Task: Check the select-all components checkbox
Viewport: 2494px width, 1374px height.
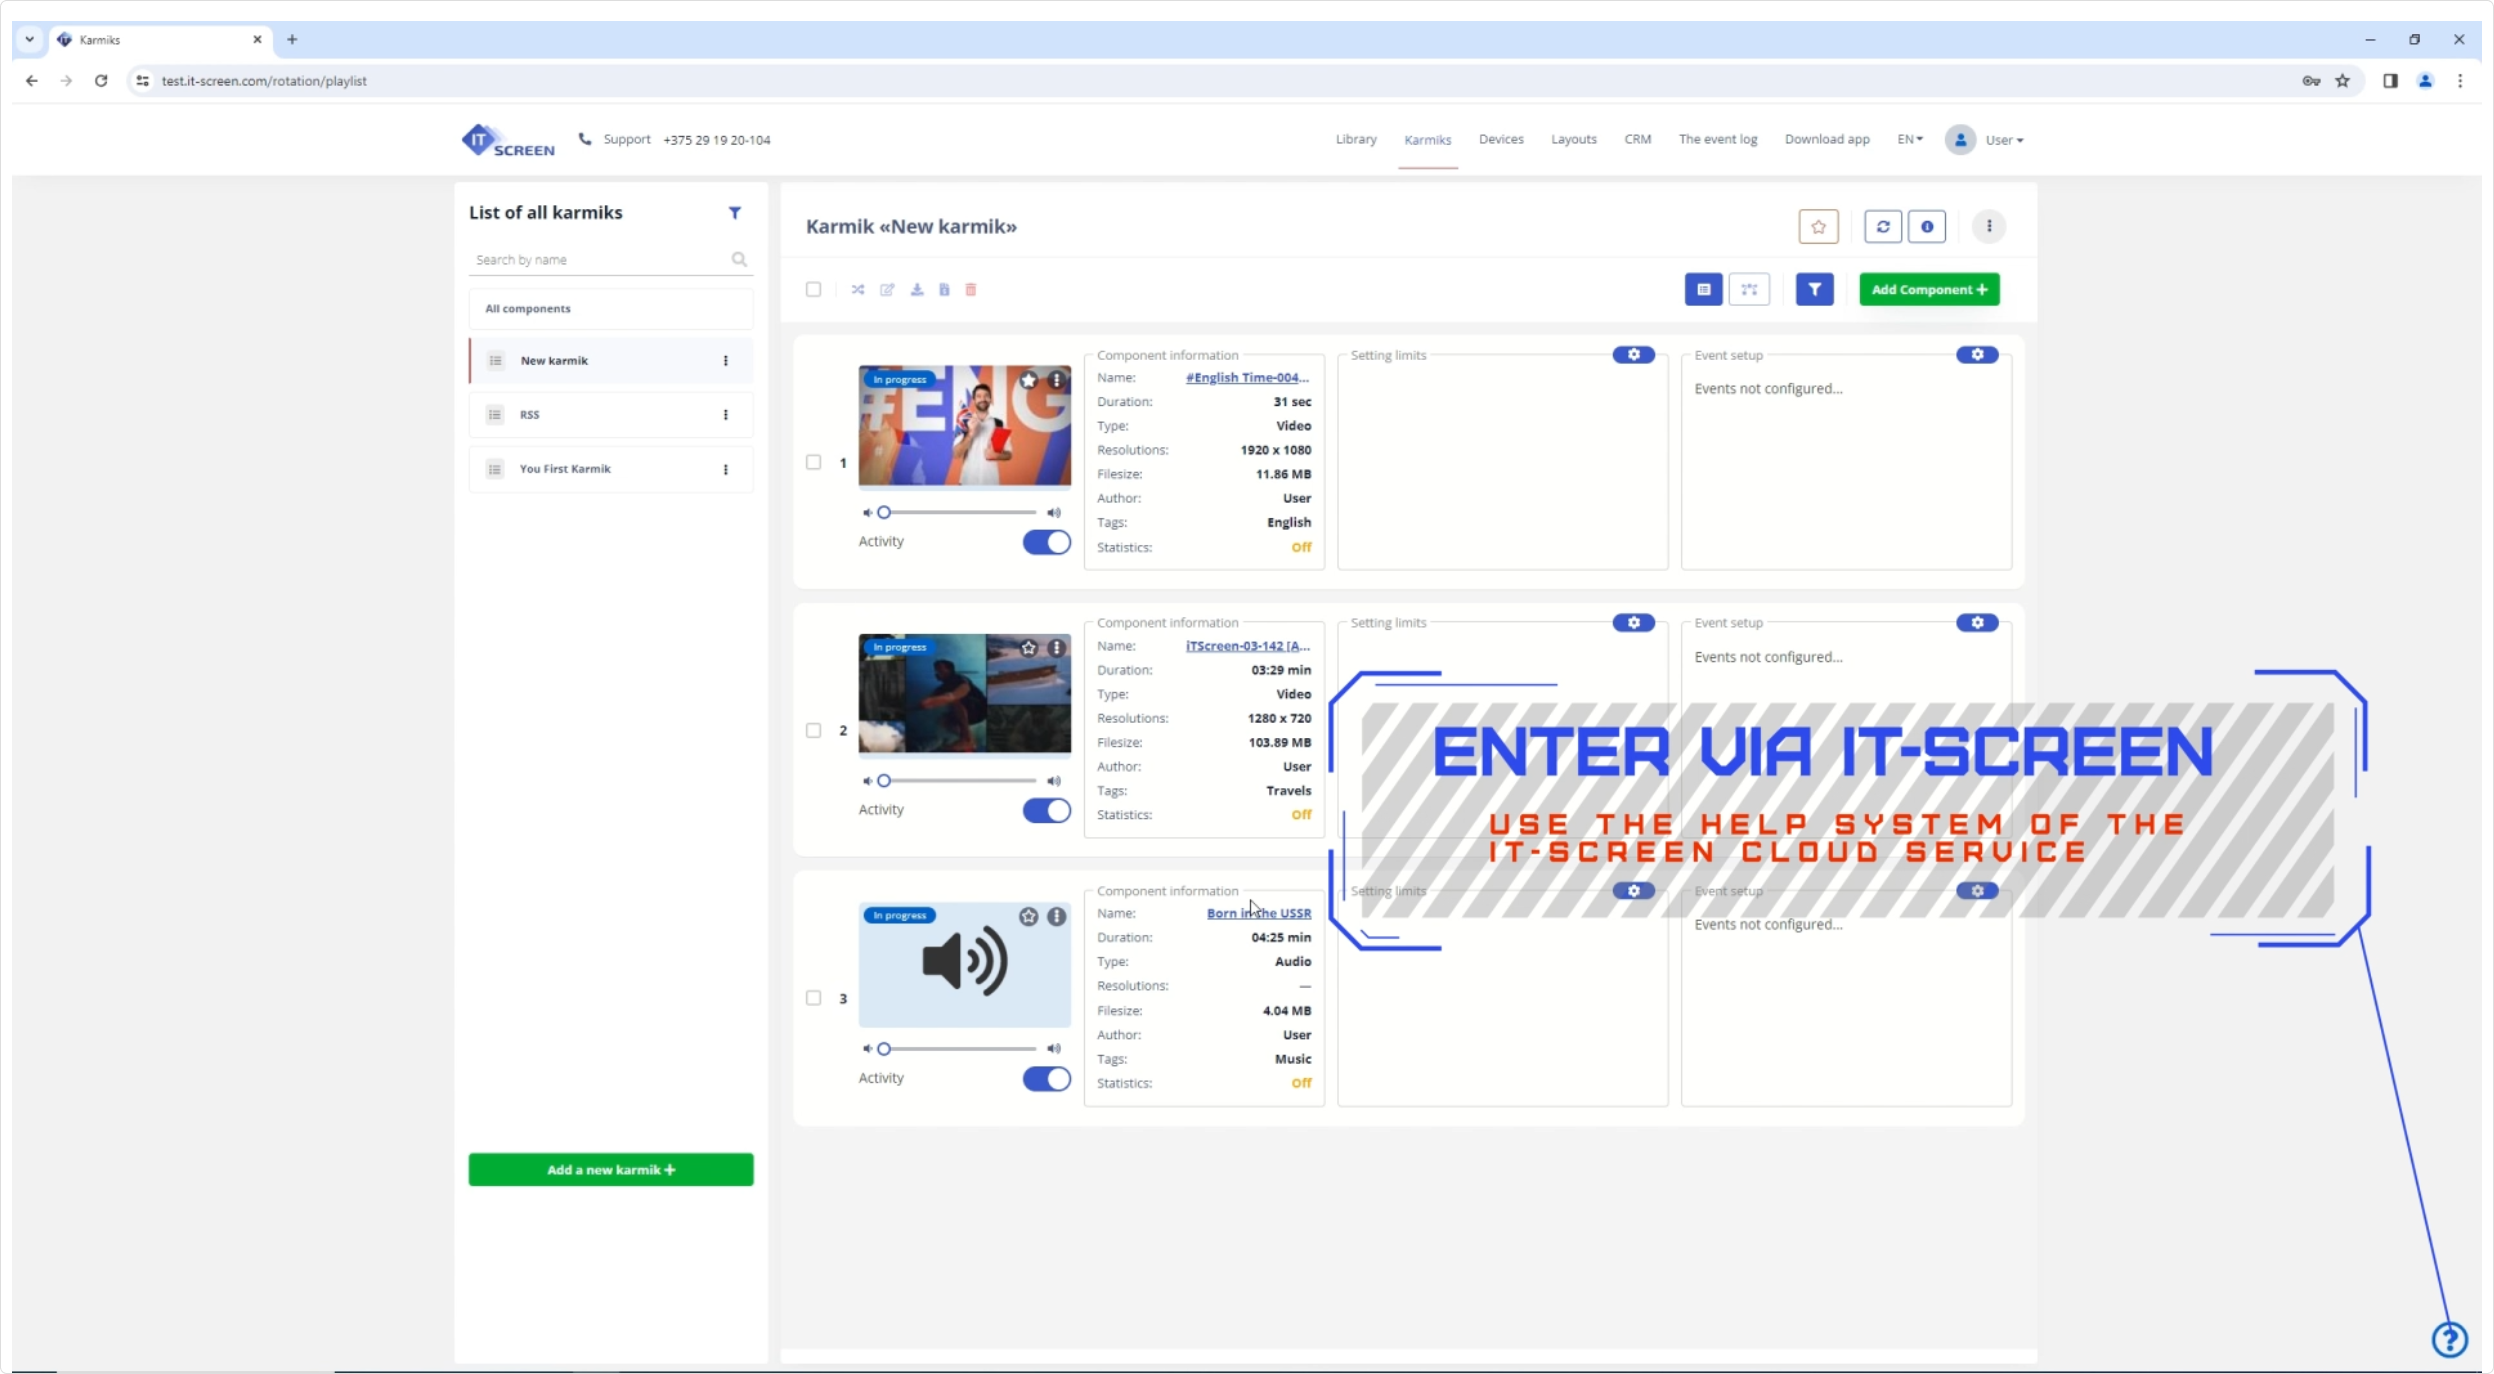Action: 813,290
